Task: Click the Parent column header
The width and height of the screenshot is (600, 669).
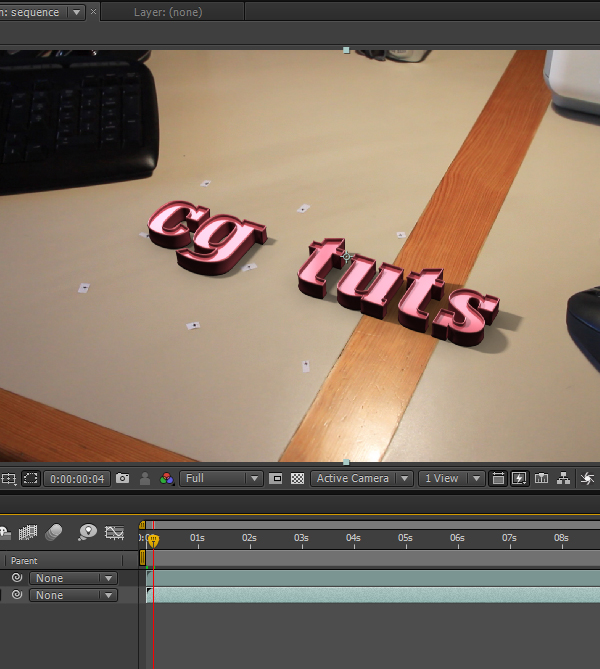Action: [x=24, y=561]
